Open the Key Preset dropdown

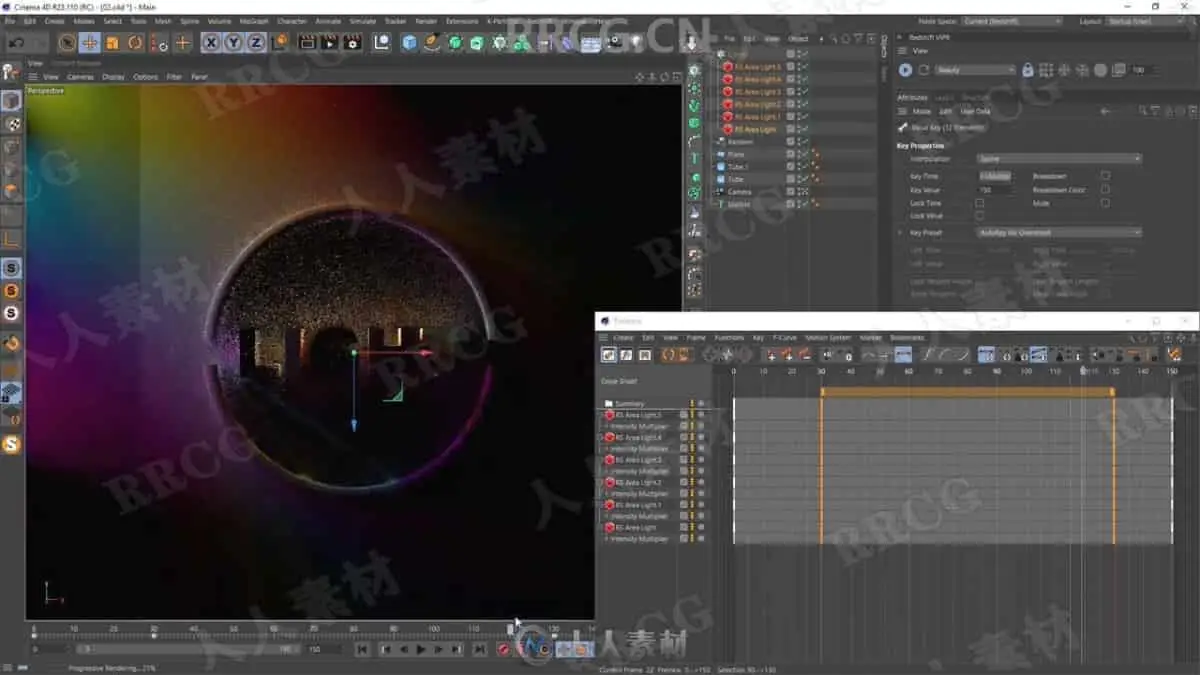click(1058, 232)
